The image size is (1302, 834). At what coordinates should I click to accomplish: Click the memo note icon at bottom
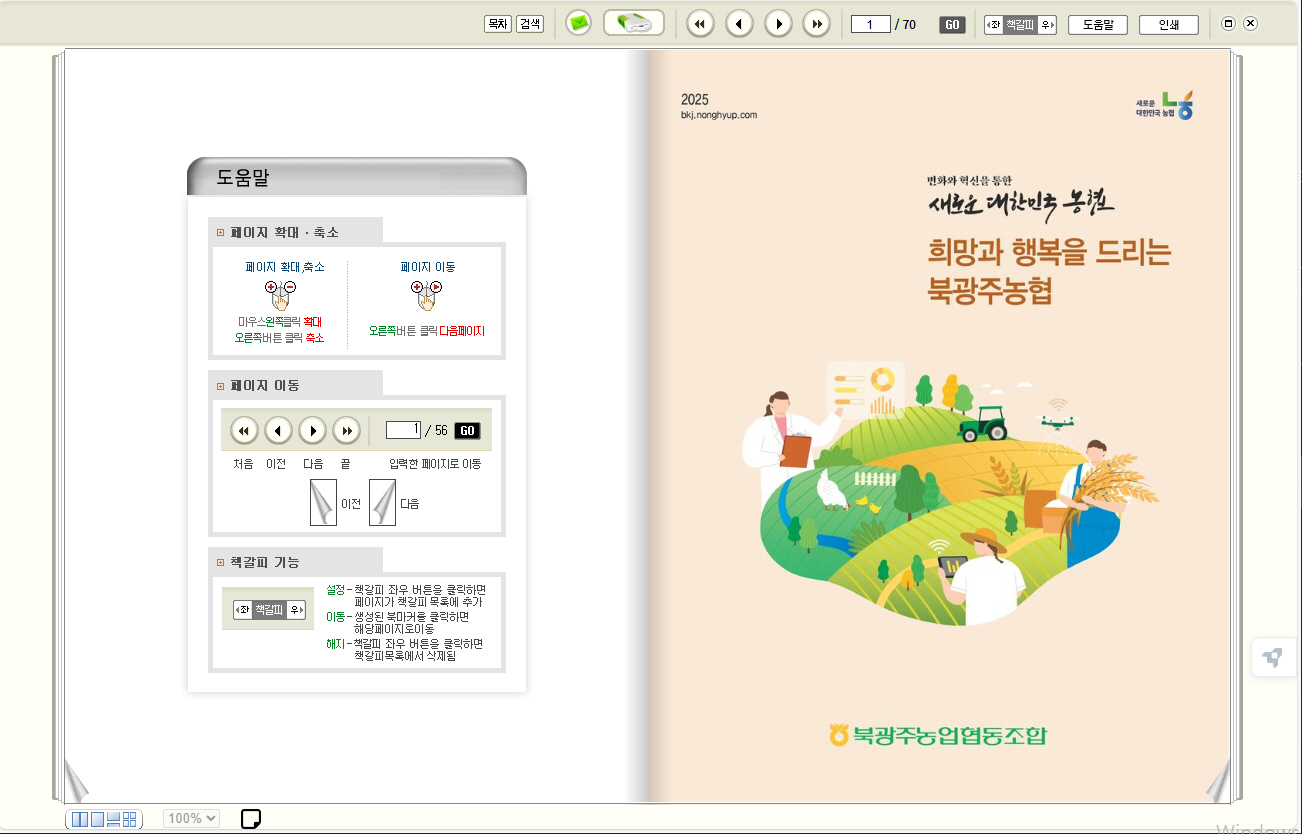251,819
